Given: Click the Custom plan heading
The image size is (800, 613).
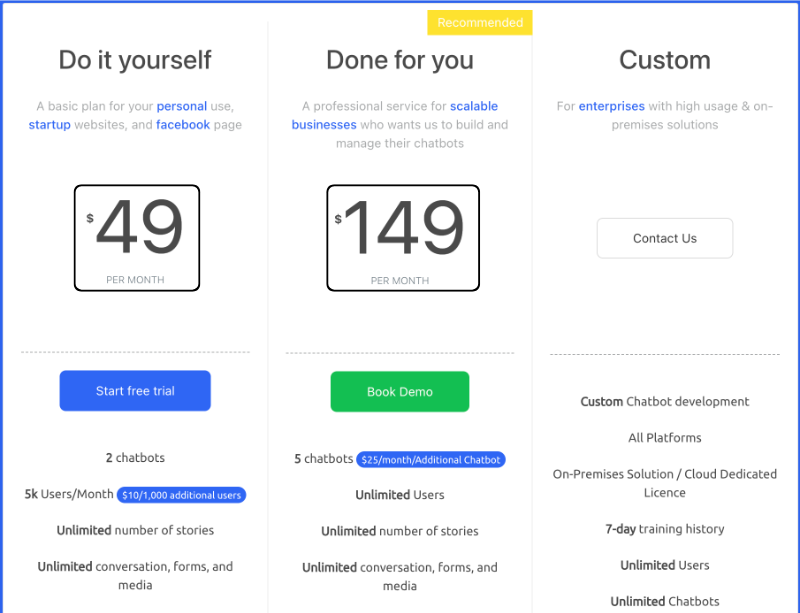Looking at the screenshot, I should click(x=665, y=60).
